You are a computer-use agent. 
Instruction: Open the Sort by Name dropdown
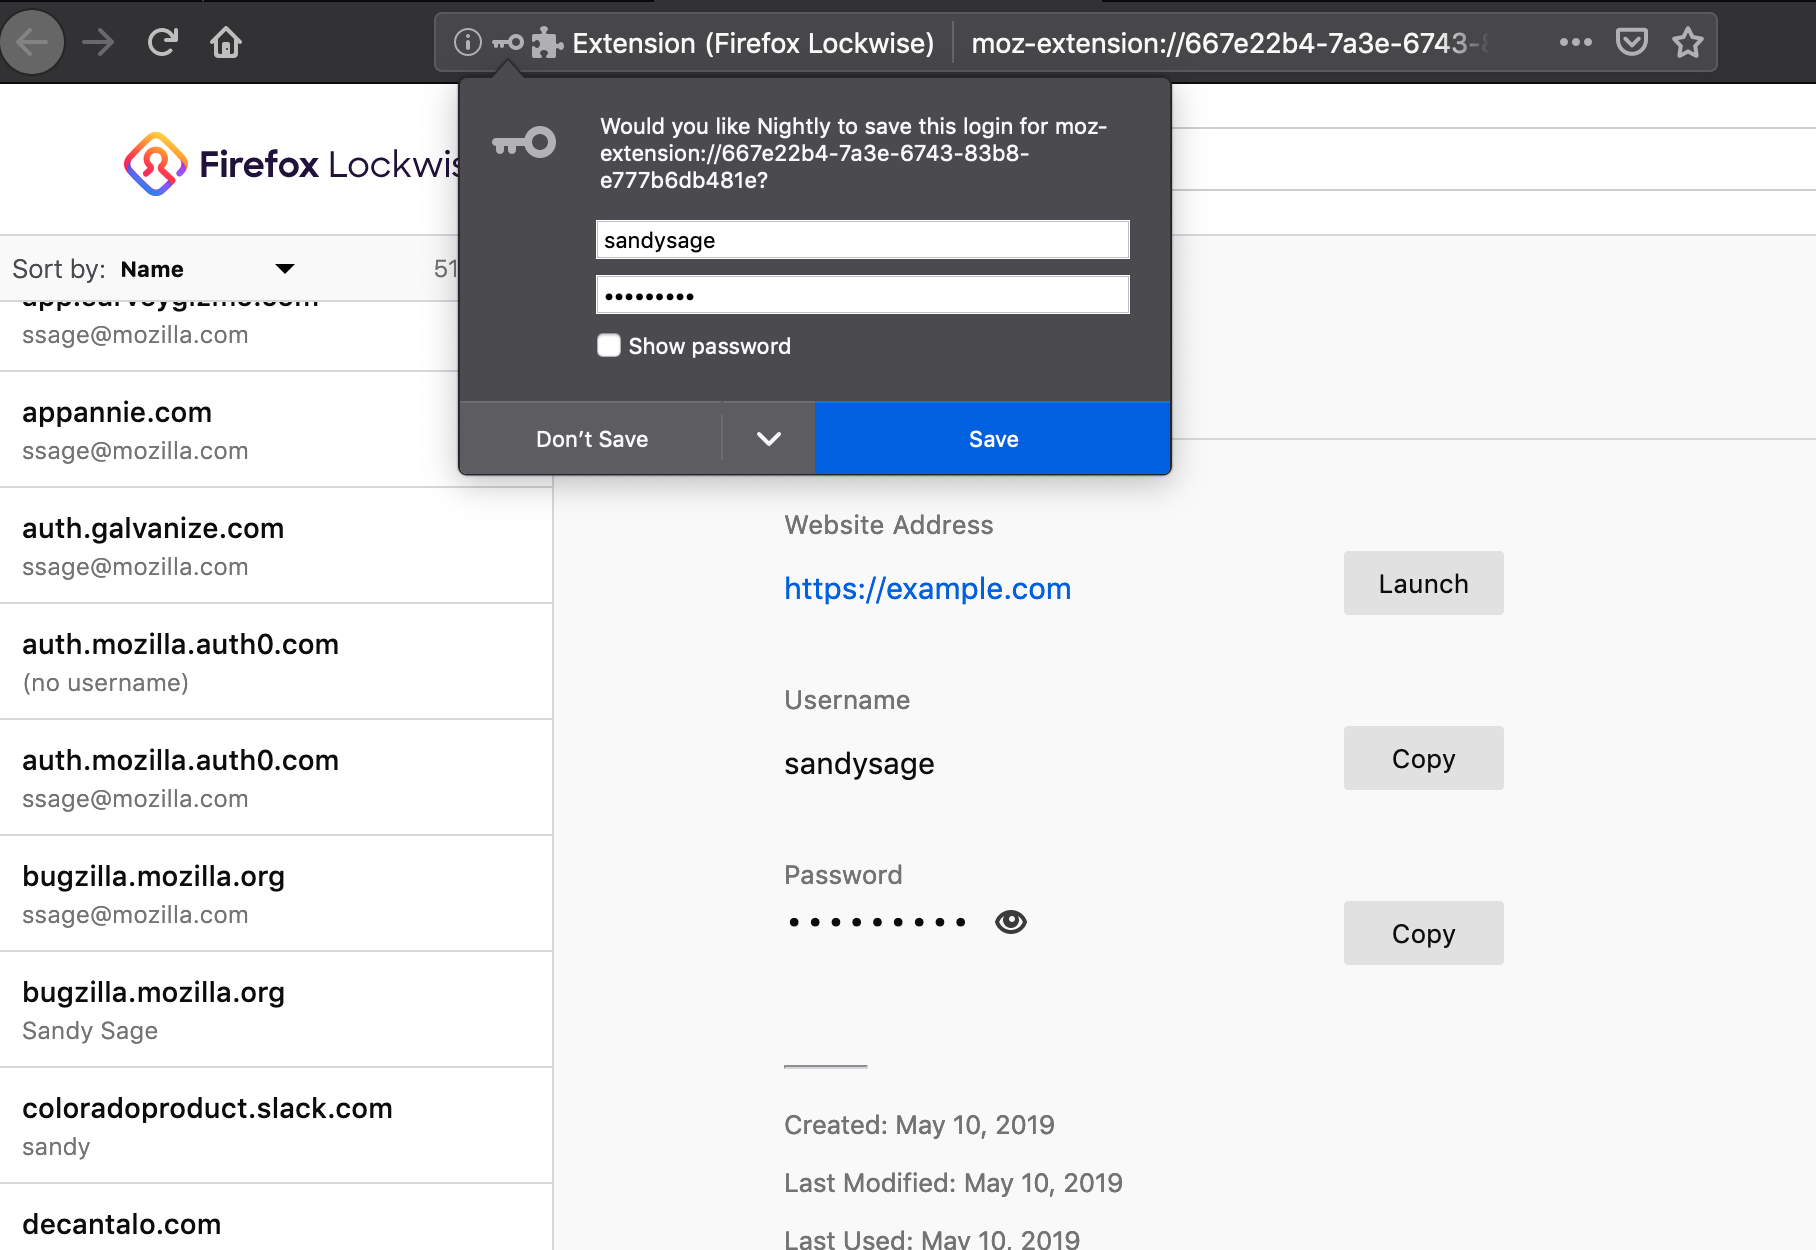[207, 269]
